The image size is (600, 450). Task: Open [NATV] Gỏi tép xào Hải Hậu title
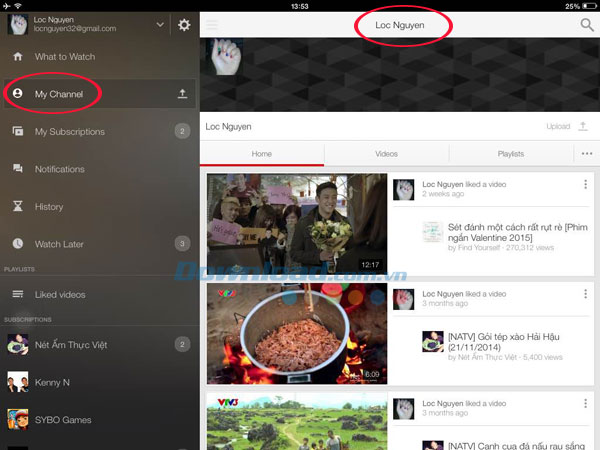pyautogui.click(x=504, y=342)
